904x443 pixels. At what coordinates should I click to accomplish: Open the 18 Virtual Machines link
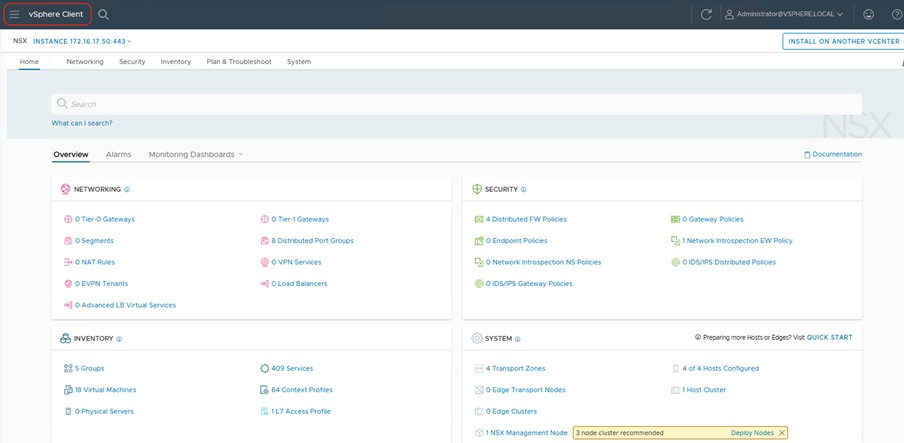pos(105,390)
